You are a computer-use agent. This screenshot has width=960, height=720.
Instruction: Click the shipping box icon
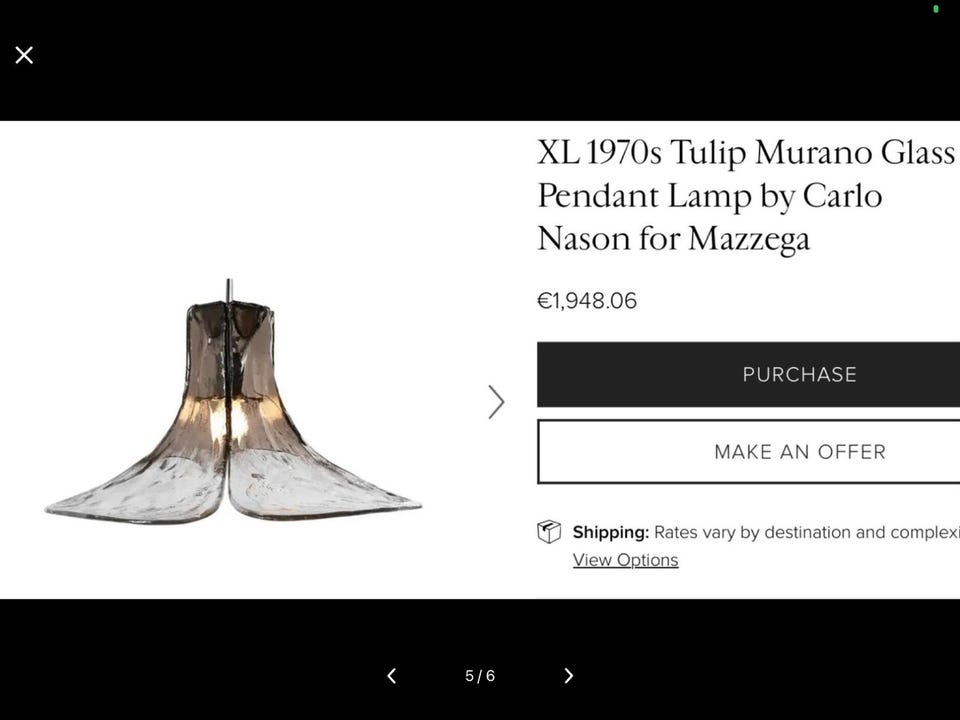pos(549,532)
